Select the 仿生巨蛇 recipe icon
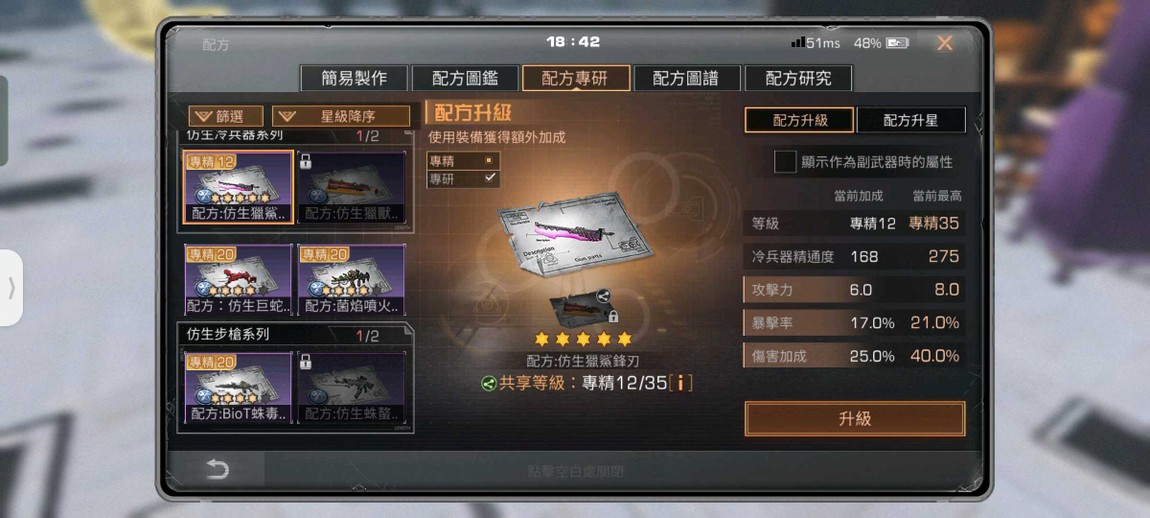Screen dimensions: 1150x518 (238, 280)
